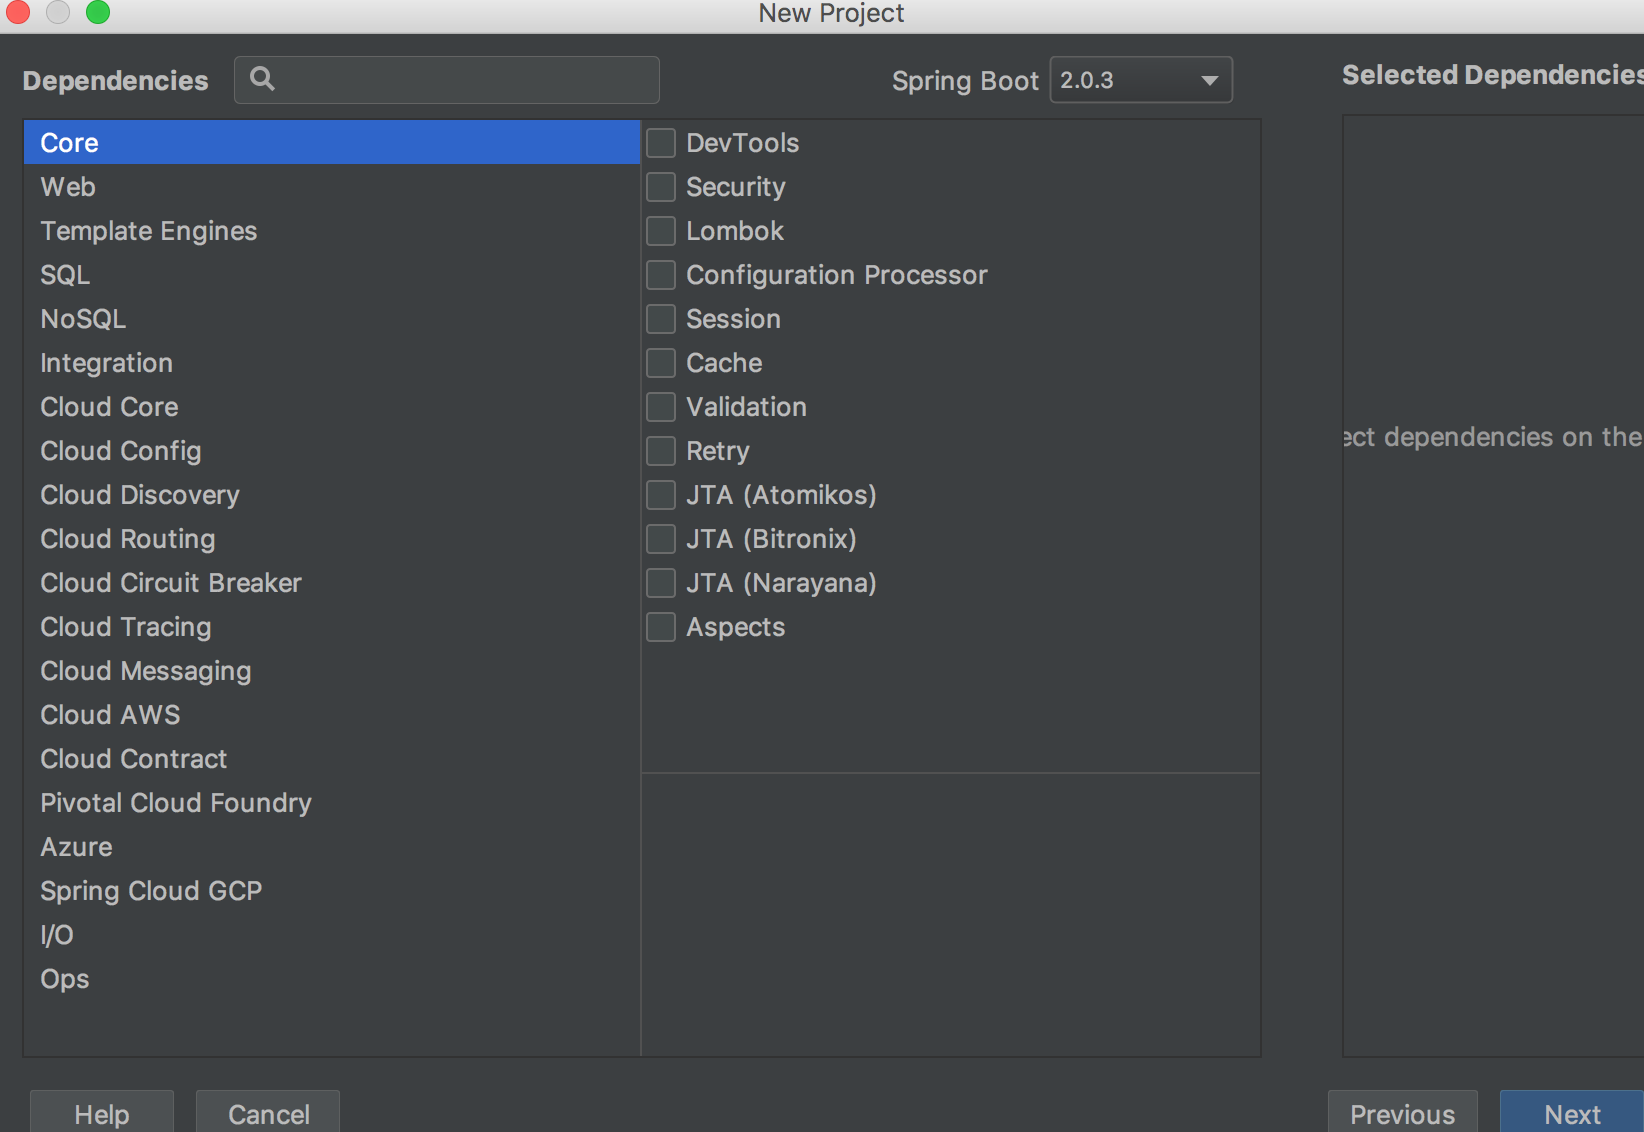Enable the Aspects checkbox
This screenshot has width=1644, height=1132.
[x=661, y=627]
